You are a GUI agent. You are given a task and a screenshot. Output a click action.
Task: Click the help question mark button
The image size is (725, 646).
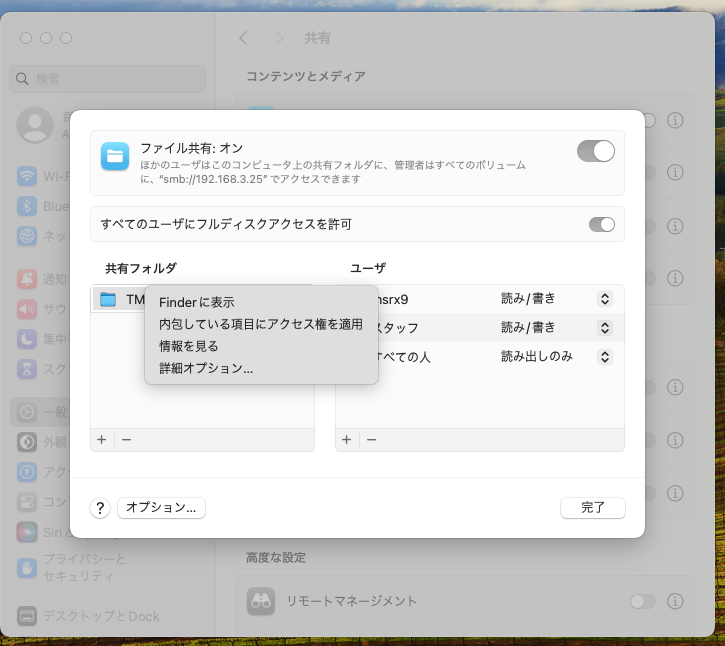[x=100, y=508]
